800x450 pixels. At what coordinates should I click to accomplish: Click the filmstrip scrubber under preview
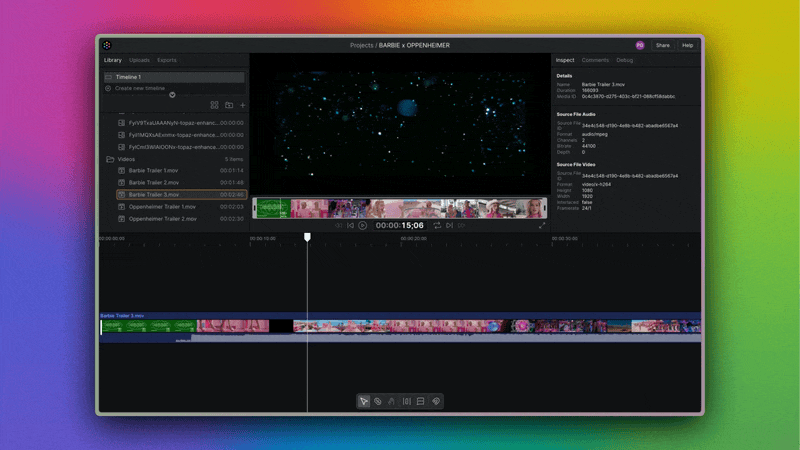point(400,208)
